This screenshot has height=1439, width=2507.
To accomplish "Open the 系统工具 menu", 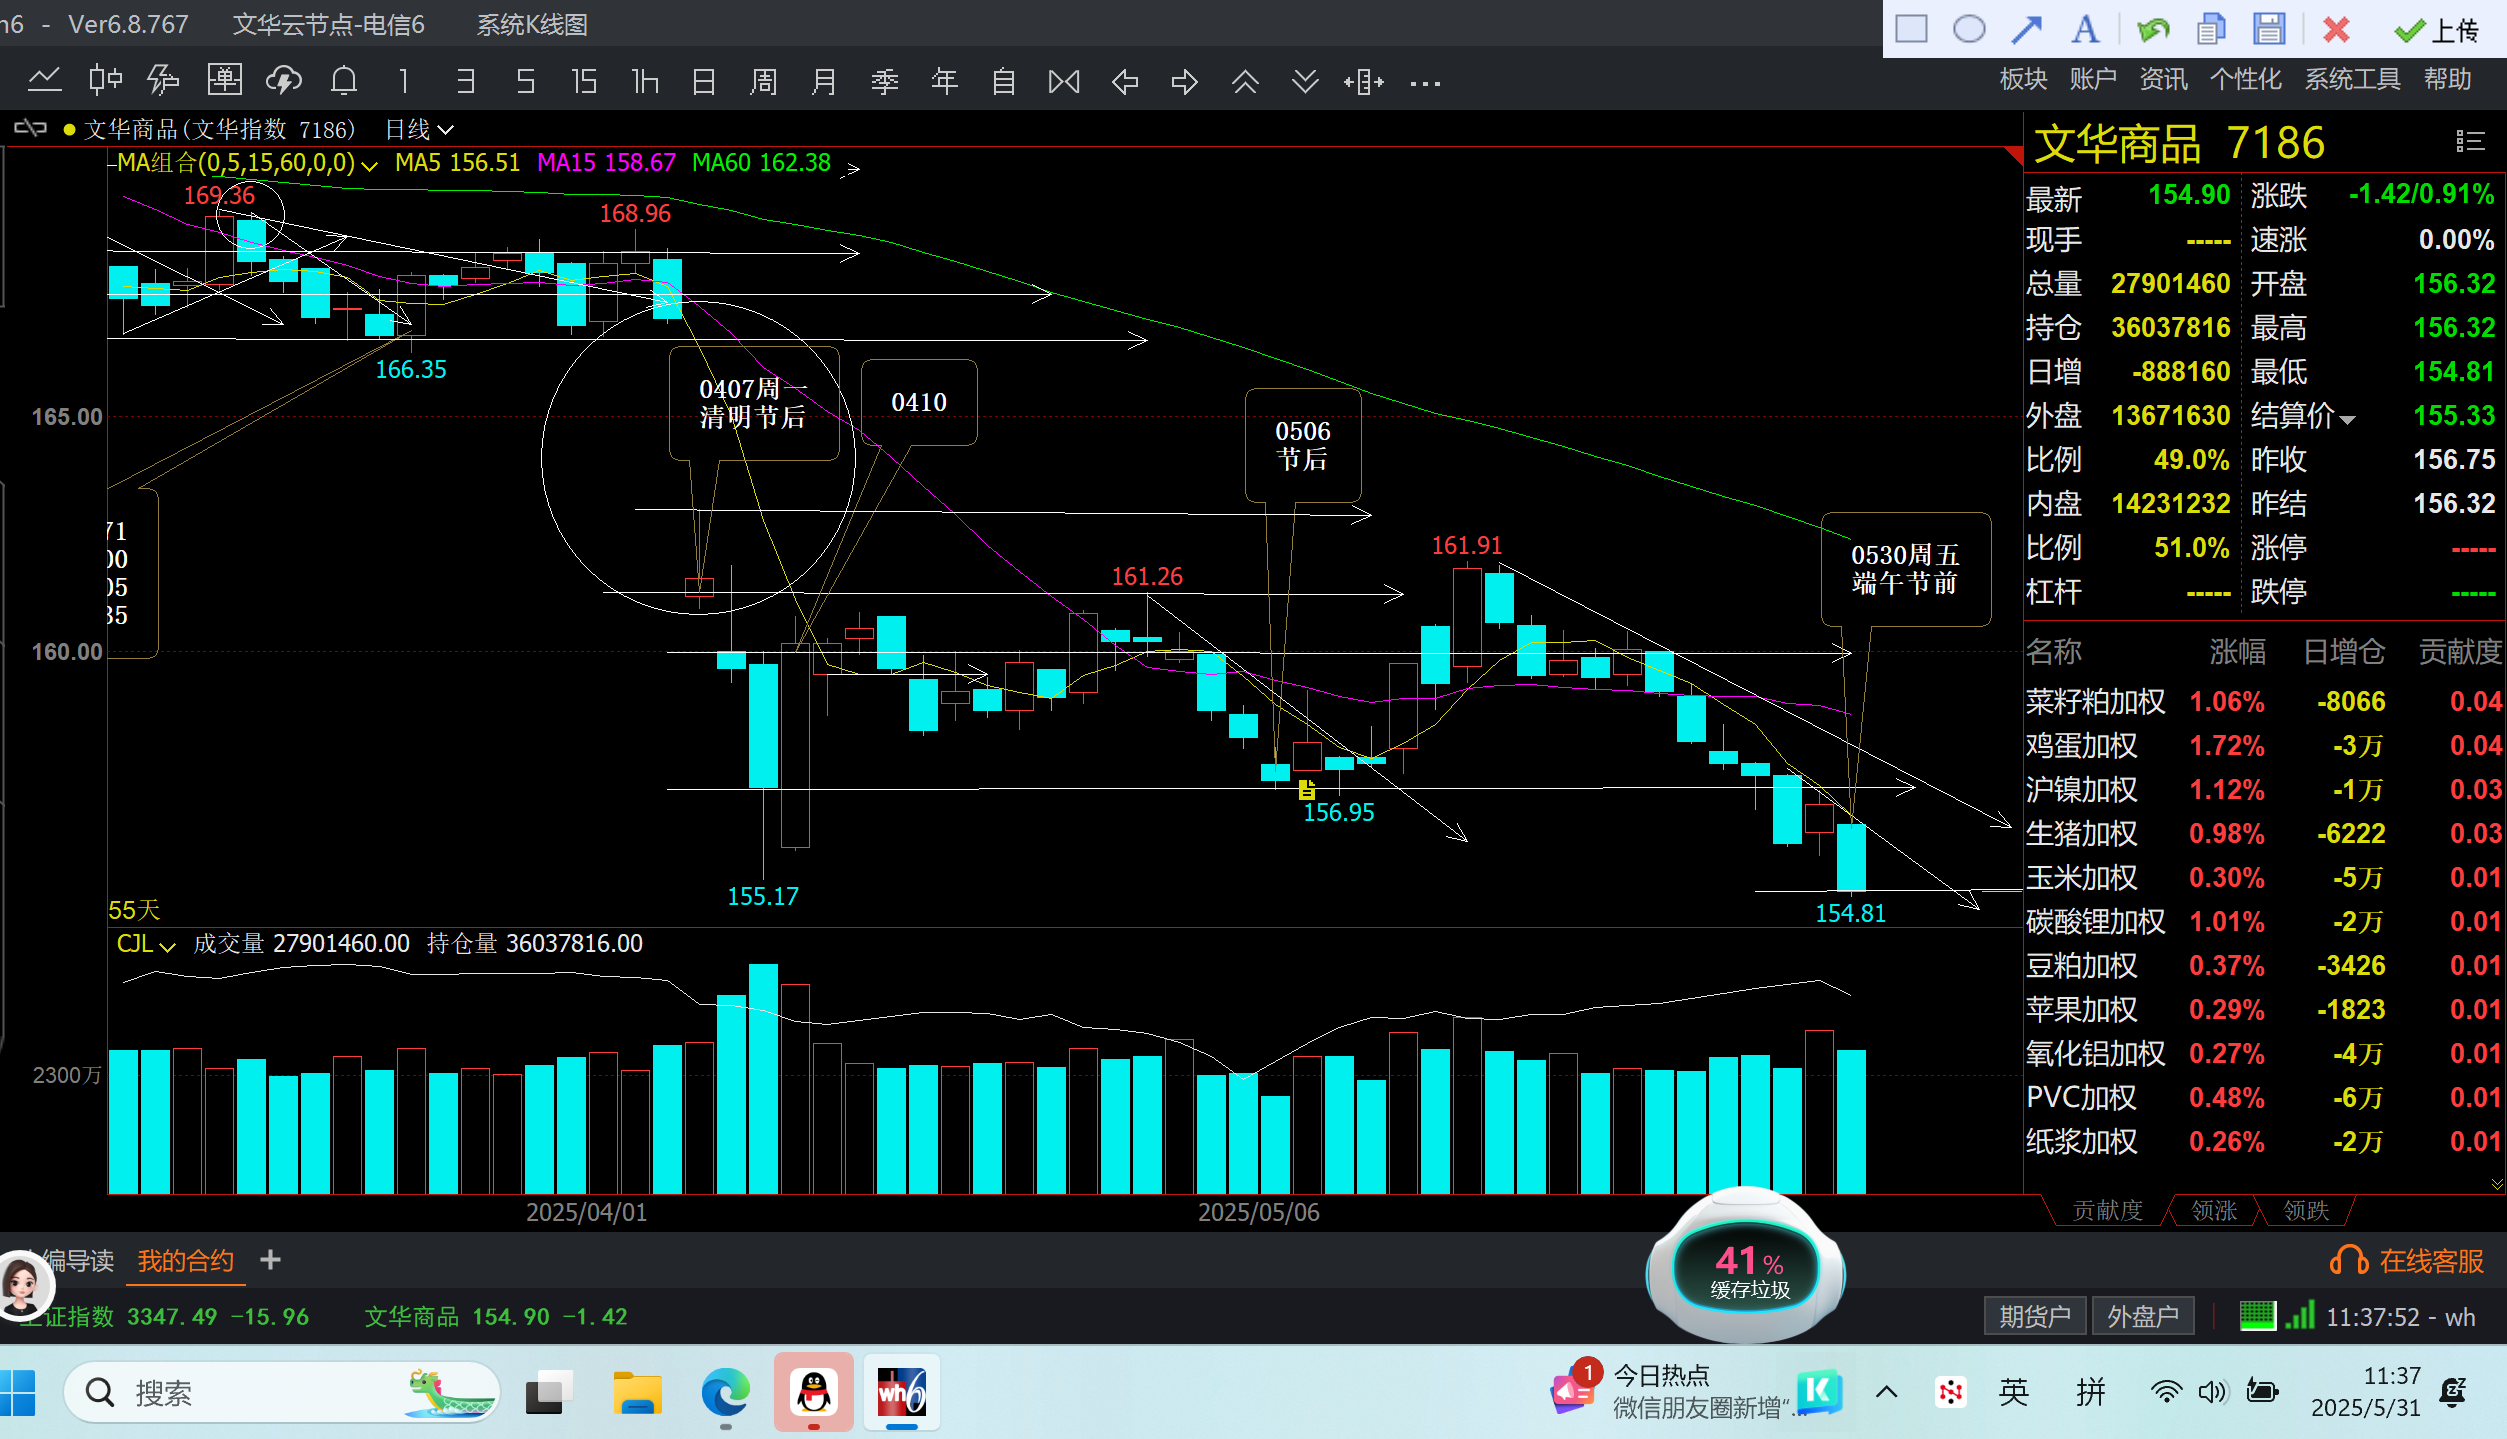I will [x=2351, y=79].
